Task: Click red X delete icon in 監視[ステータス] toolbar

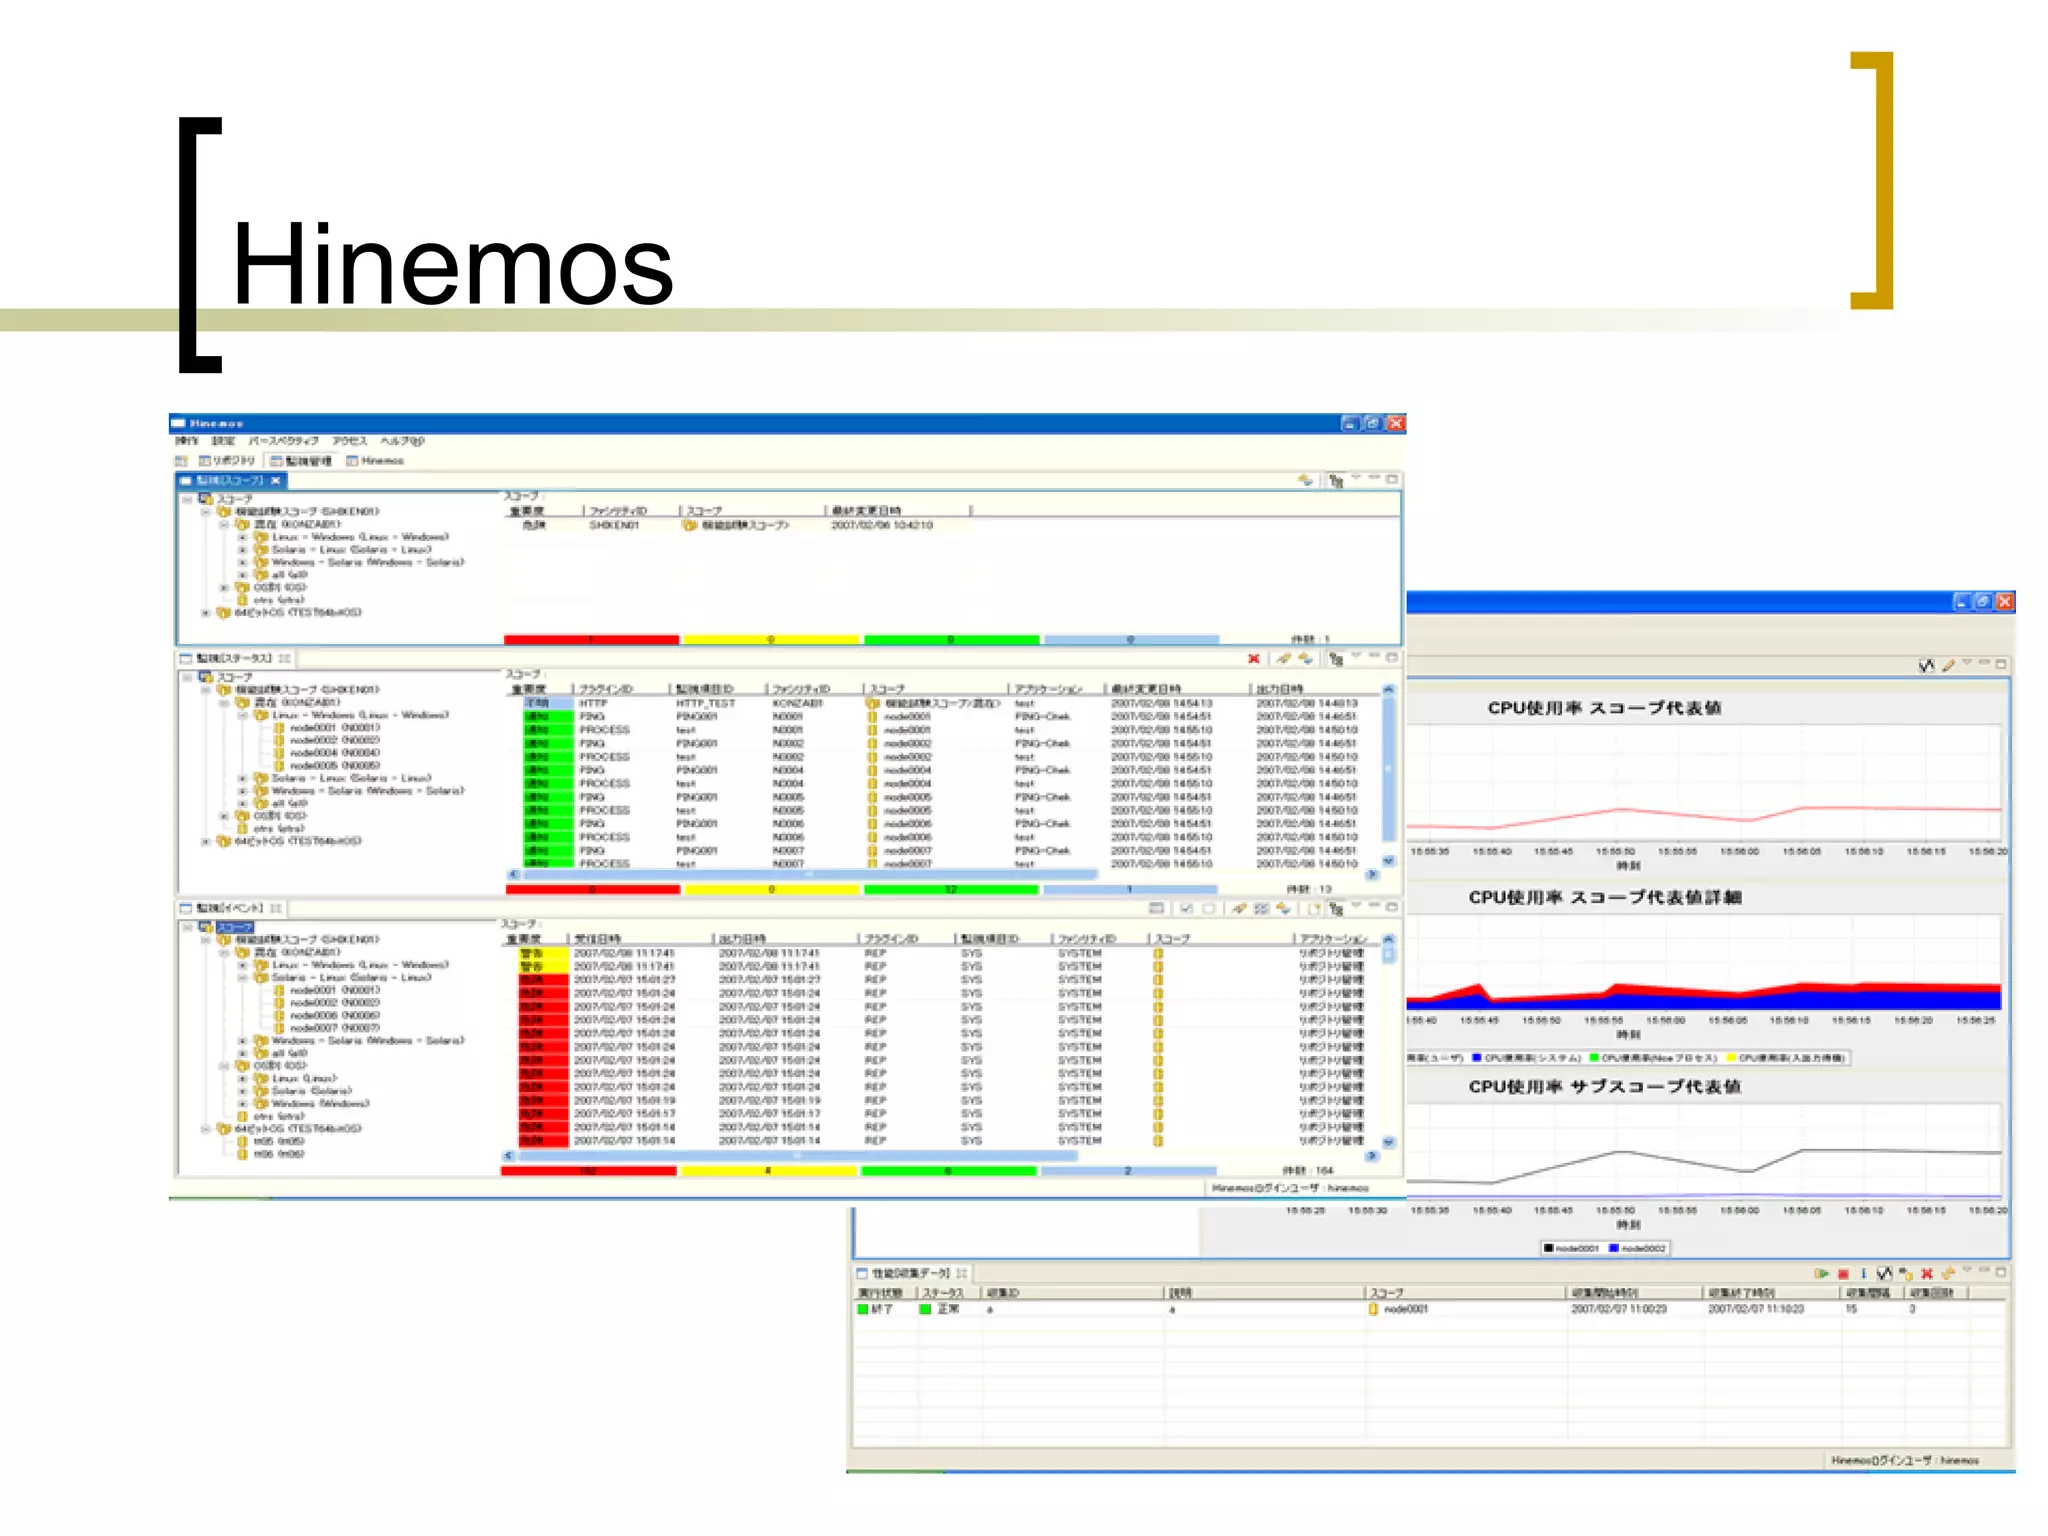Action: (x=1254, y=658)
